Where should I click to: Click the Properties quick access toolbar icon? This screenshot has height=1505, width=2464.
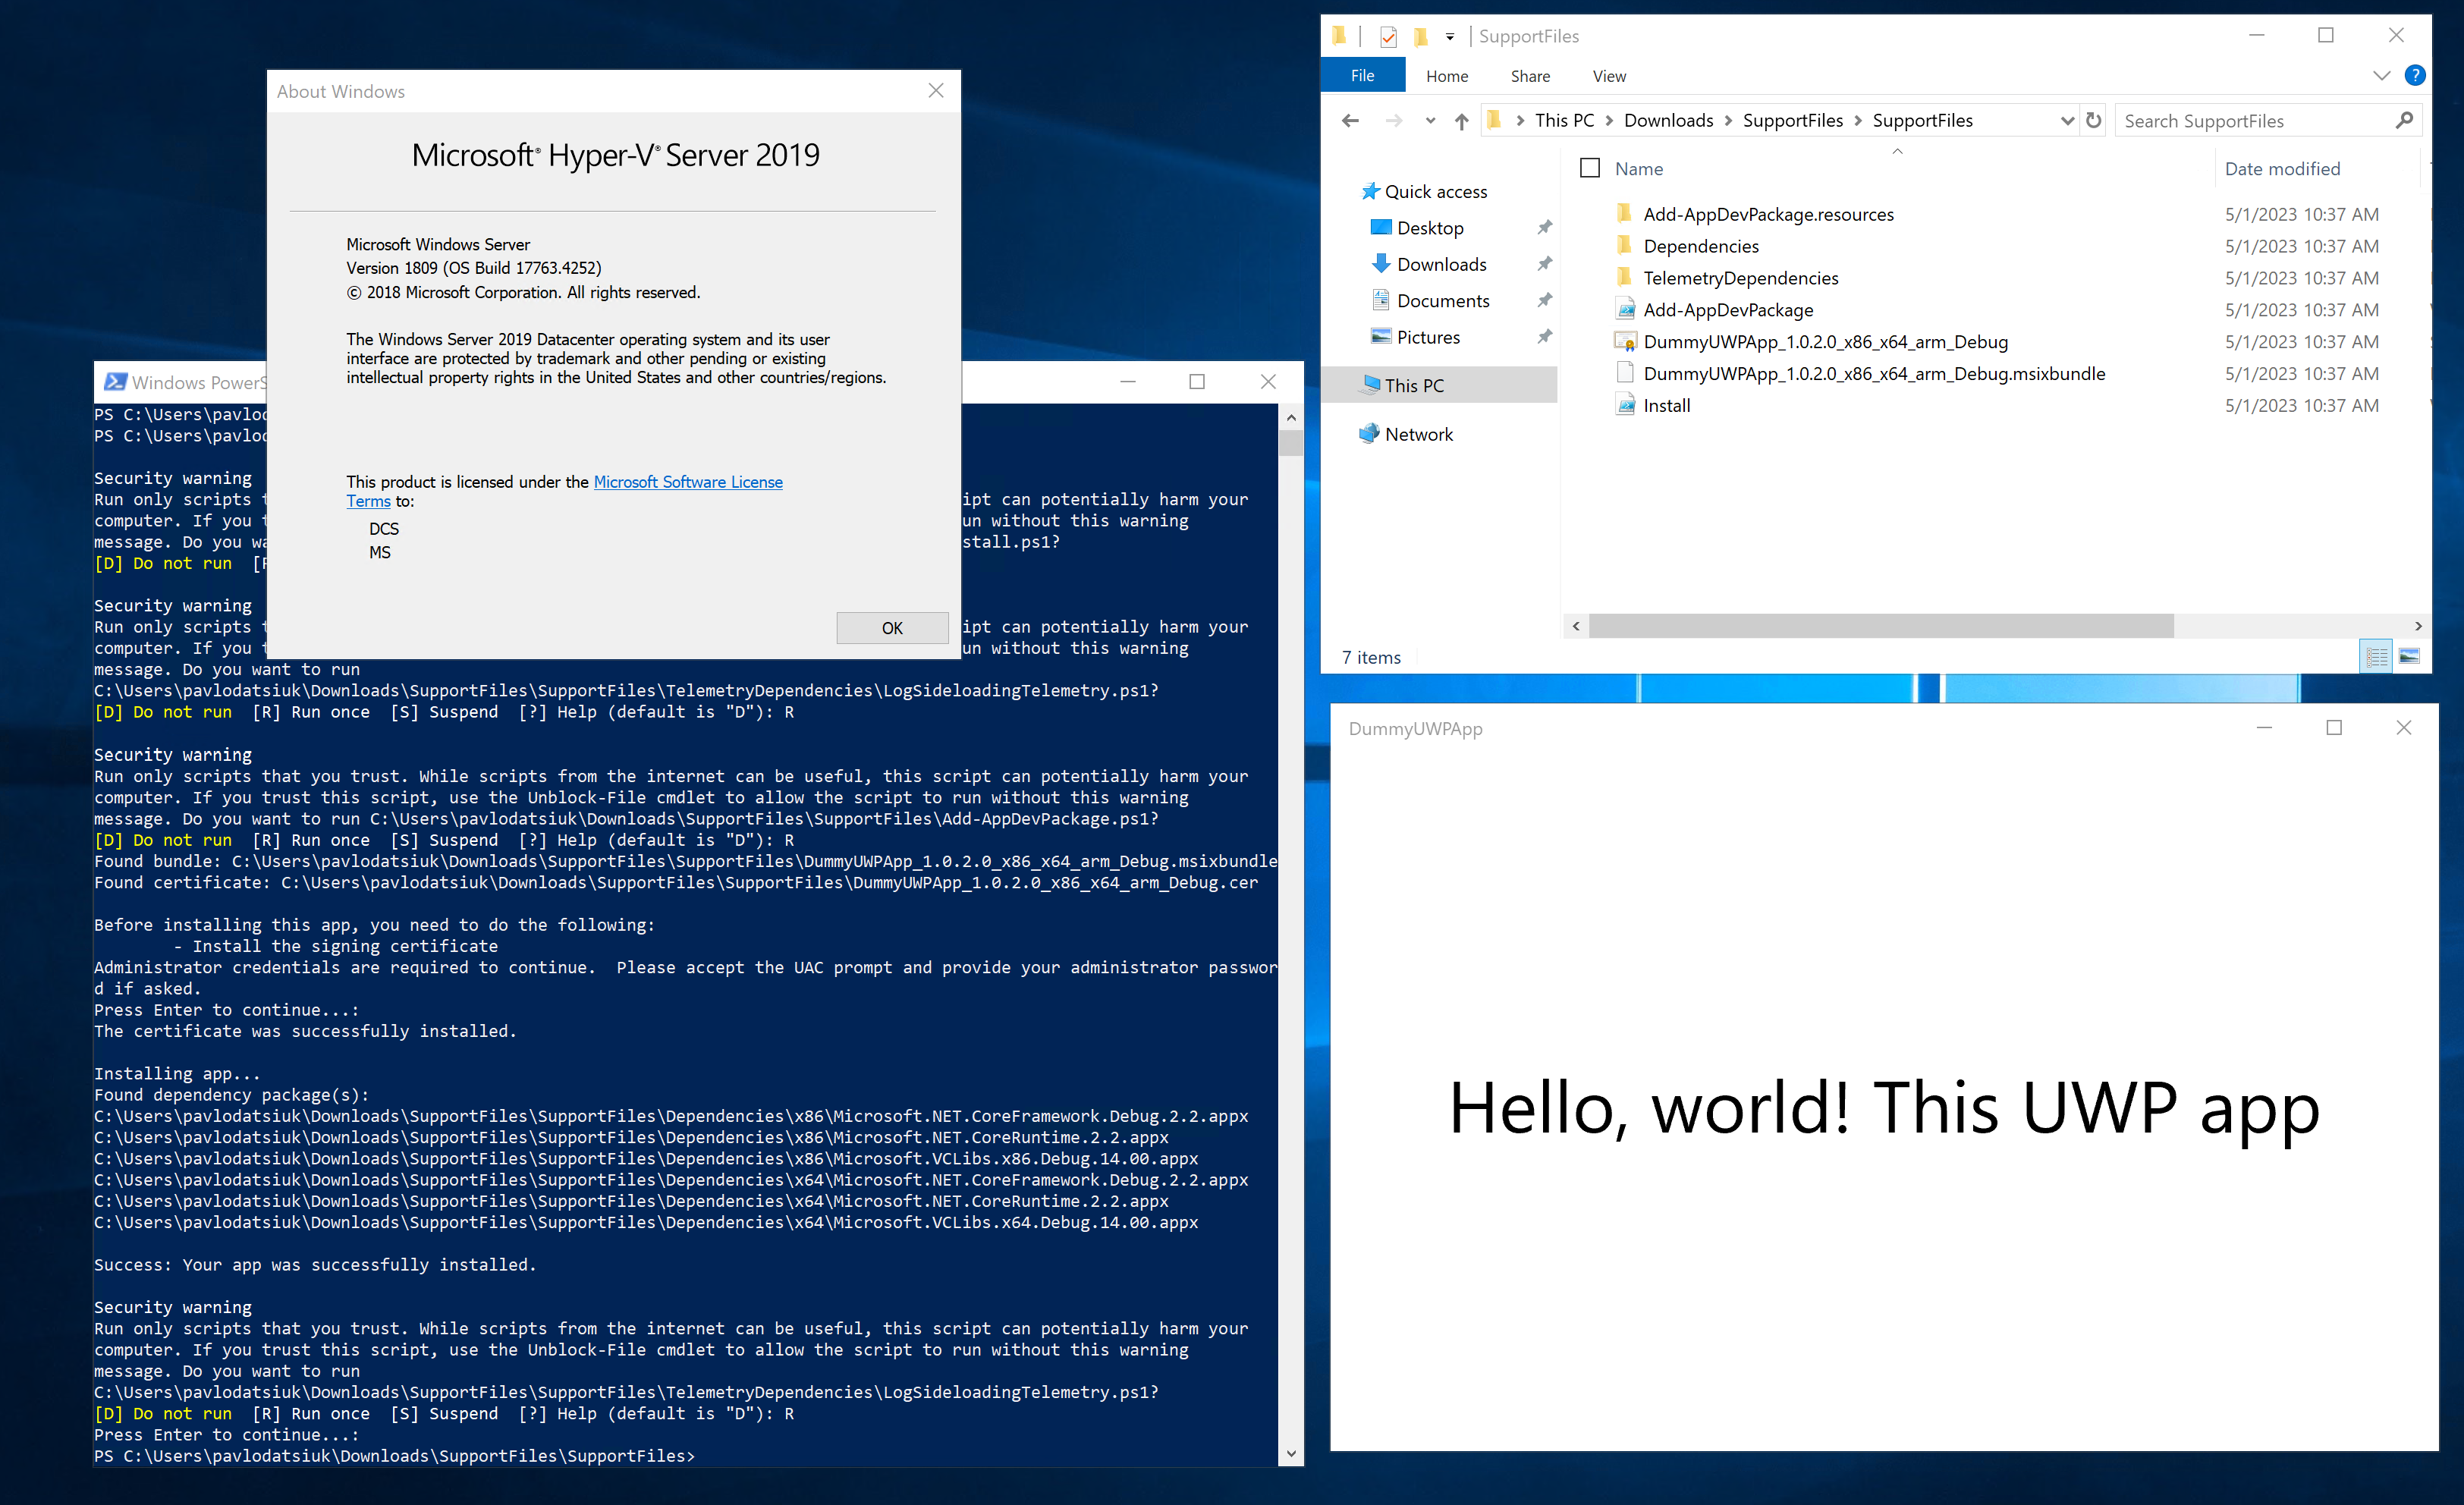[x=1388, y=37]
